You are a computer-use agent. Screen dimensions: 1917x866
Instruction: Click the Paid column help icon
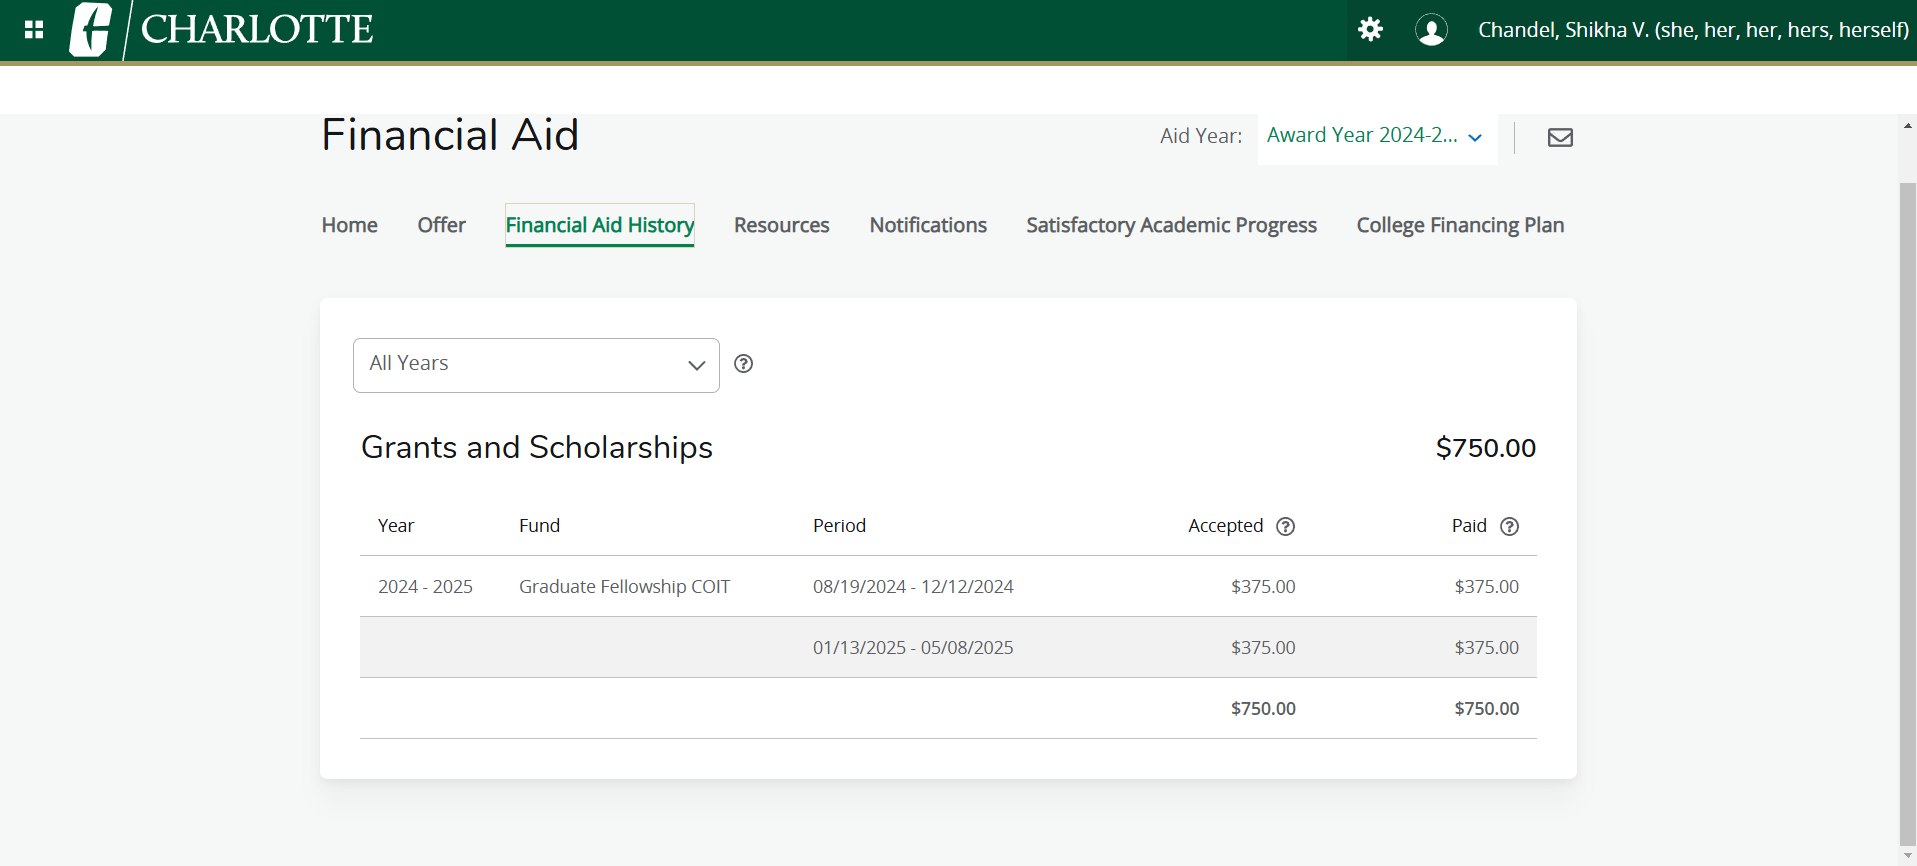1510,527
